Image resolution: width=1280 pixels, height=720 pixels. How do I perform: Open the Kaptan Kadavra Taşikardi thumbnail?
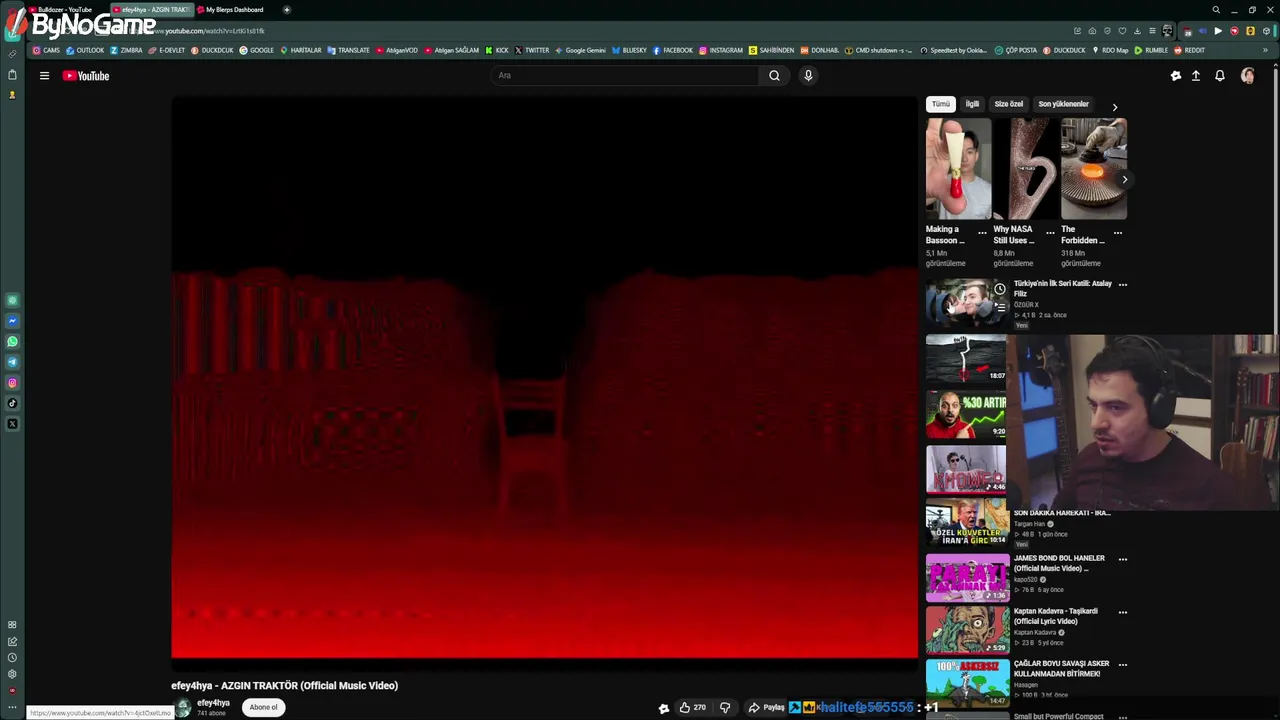point(967,630)
